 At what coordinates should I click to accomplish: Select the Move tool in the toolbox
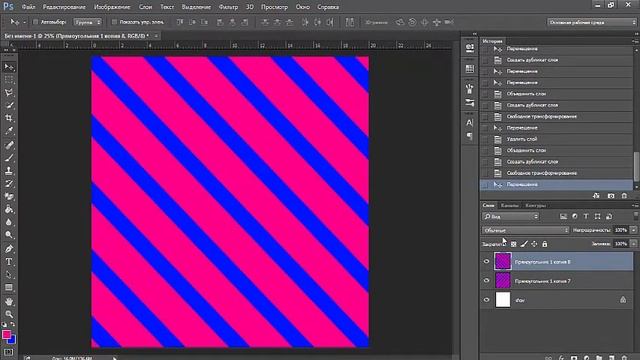(x=9, y=67)
